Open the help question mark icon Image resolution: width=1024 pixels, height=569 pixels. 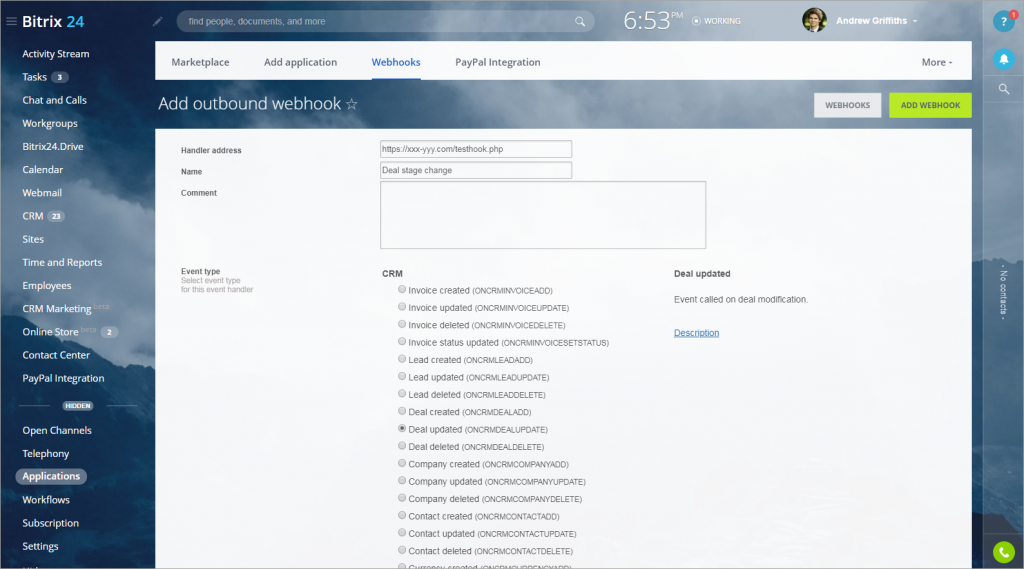tap(1003, 22)
